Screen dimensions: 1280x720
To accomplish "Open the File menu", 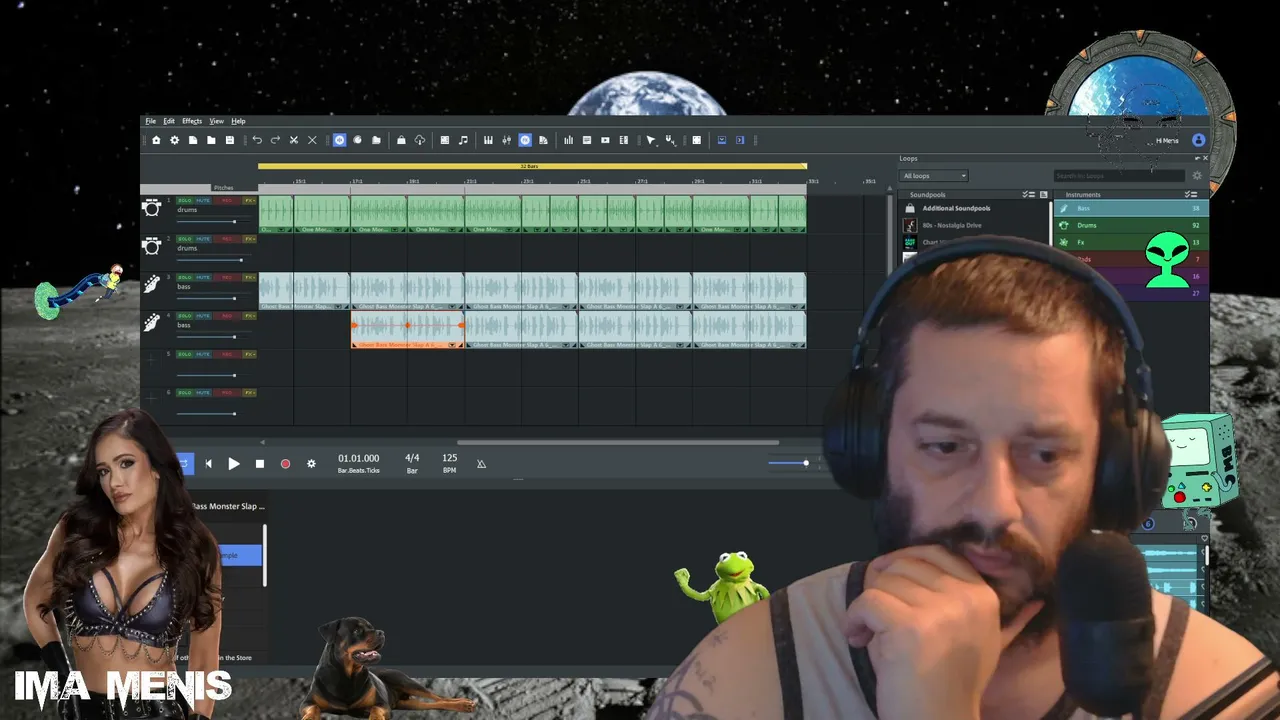I will coord(150,121).
